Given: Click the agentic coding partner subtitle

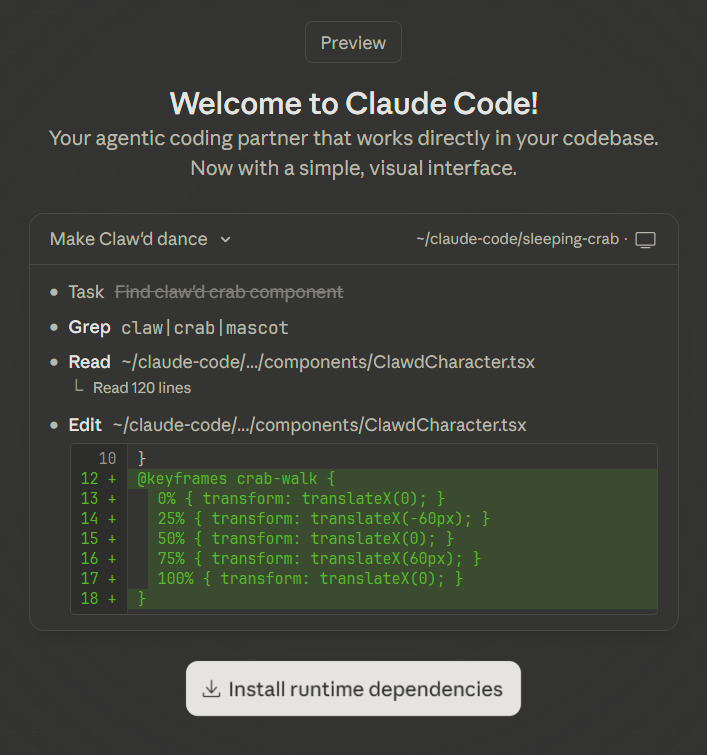Looking at the screenshot, I should 354,138.
